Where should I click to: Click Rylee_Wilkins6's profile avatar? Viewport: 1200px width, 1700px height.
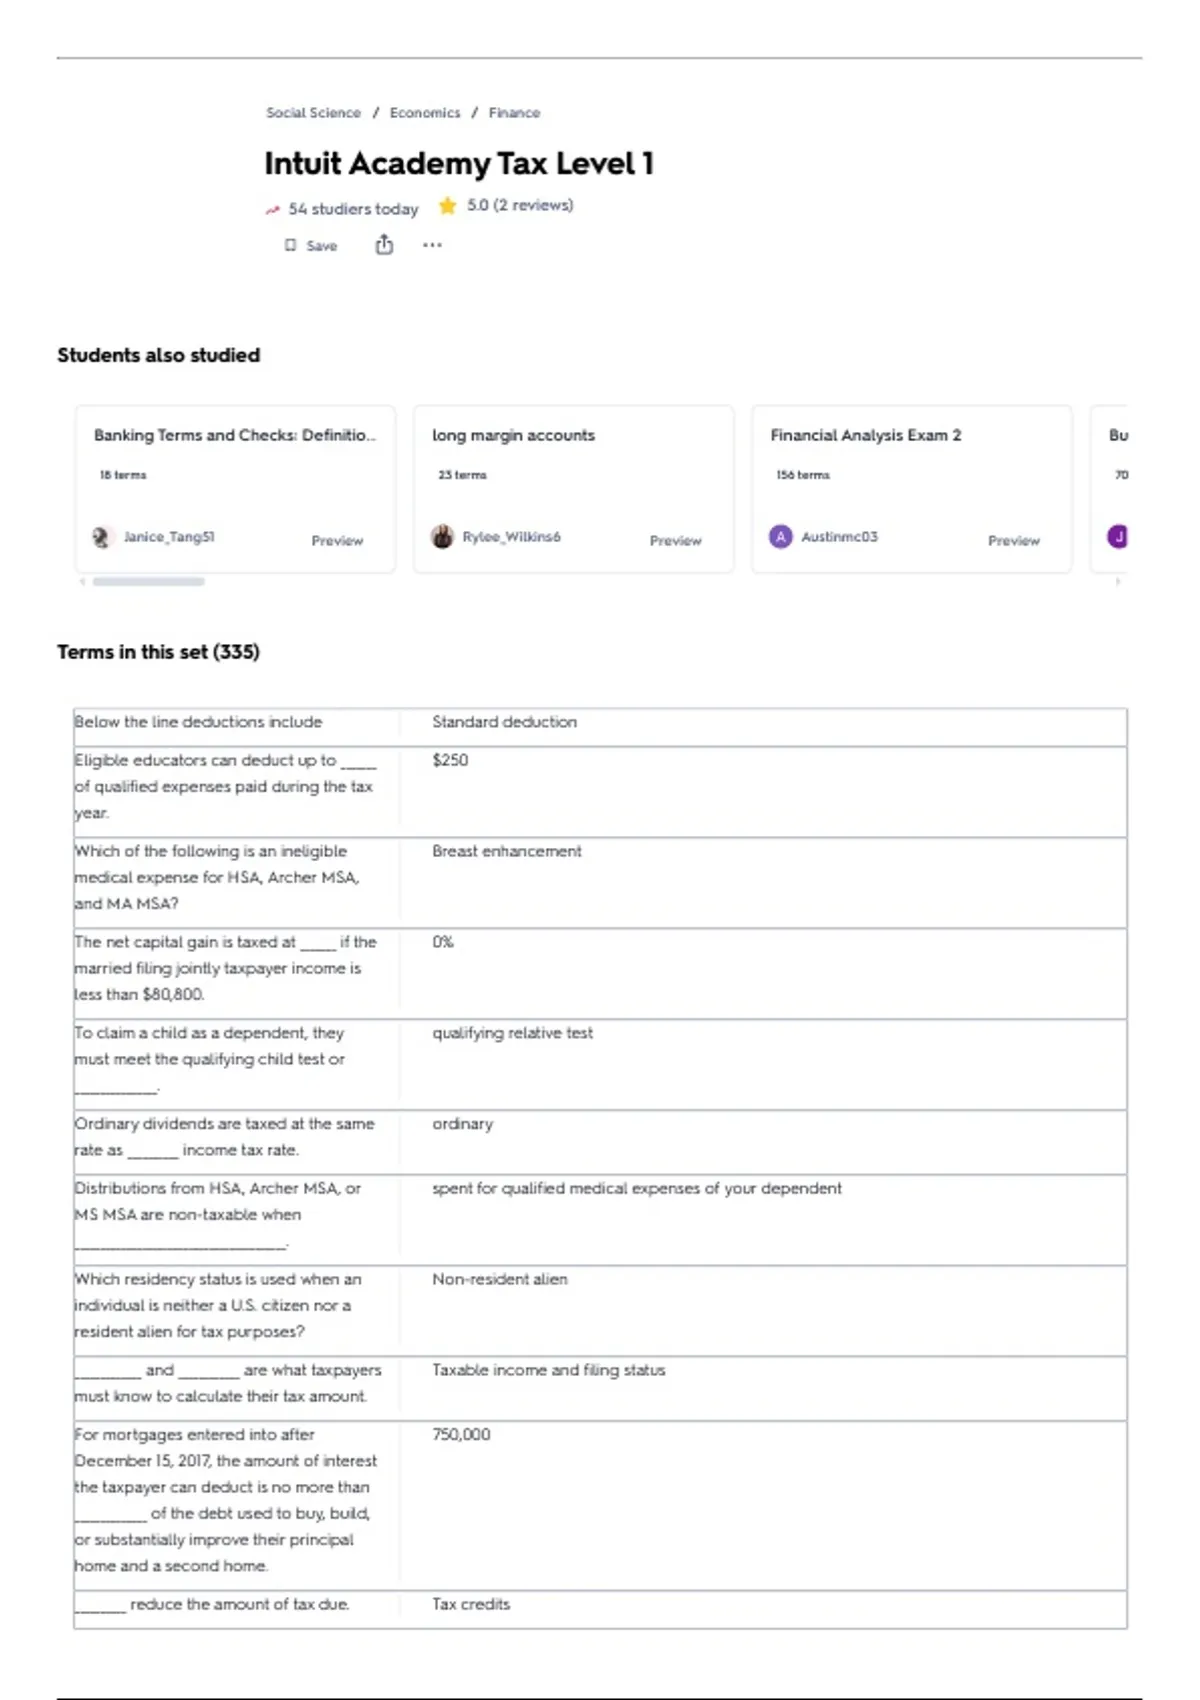pyautogui.click(x=442, y=537)
